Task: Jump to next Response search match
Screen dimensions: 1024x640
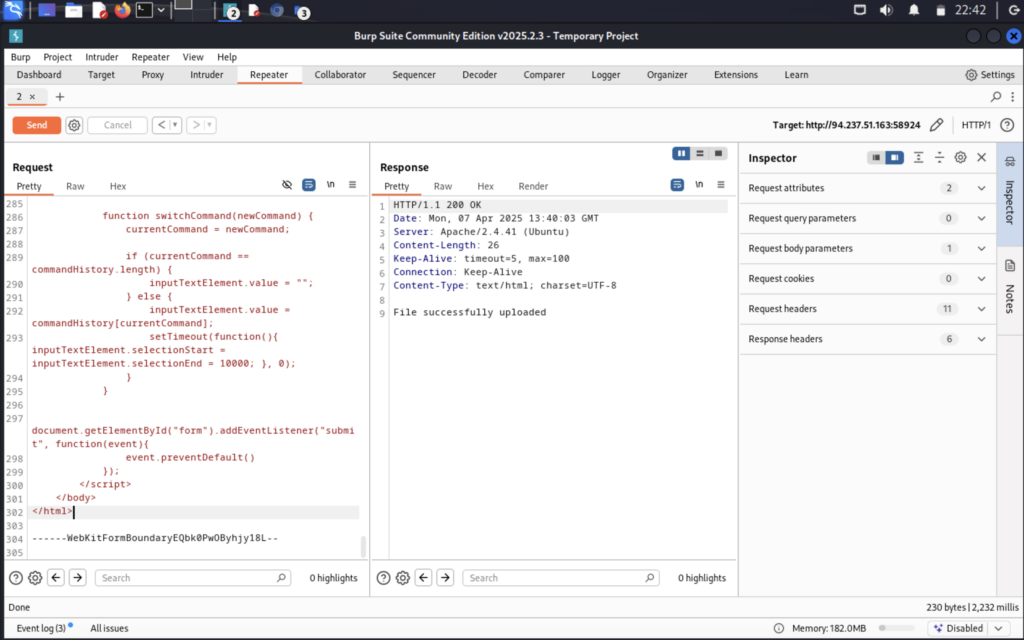Action: point(445,577)
